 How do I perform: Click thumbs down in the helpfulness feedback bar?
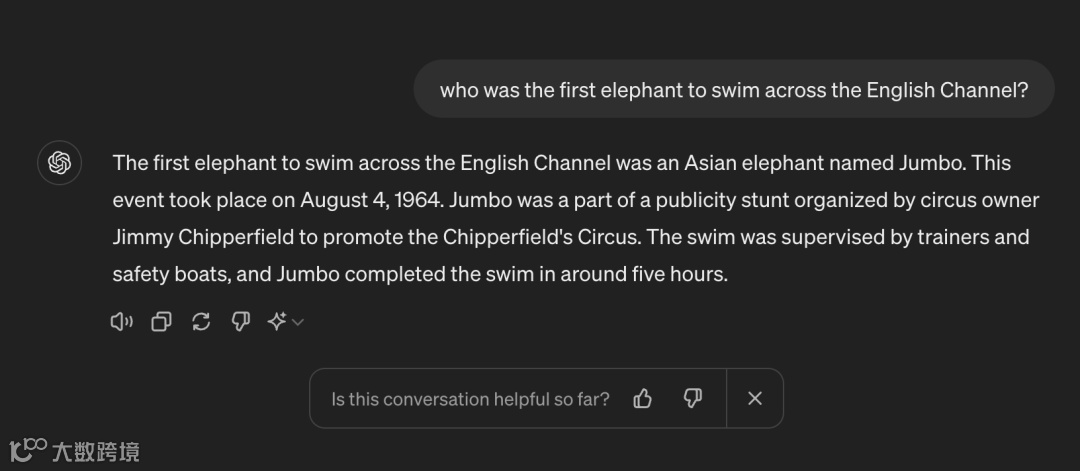pos(692,399)
